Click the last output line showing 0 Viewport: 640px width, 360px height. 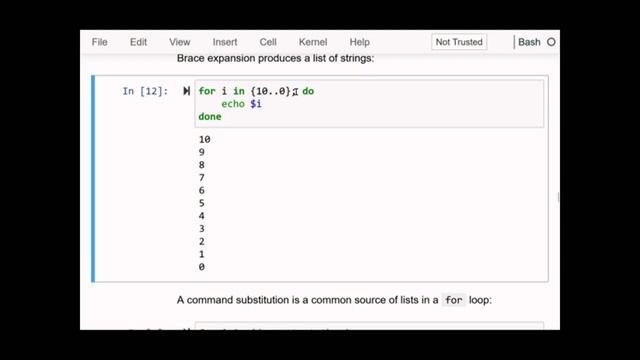click(x=202, y=267)
